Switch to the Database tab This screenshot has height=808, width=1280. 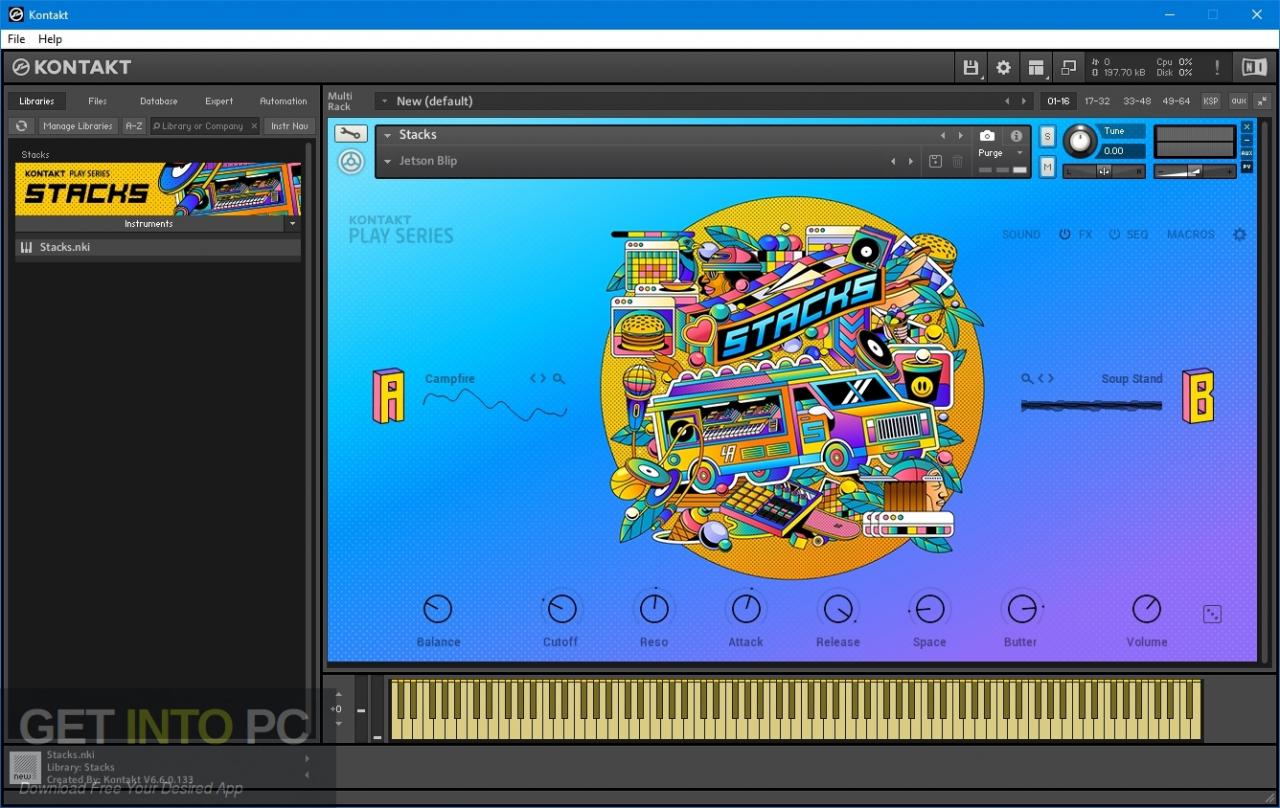pyautogui.click(x=159, y=101)
